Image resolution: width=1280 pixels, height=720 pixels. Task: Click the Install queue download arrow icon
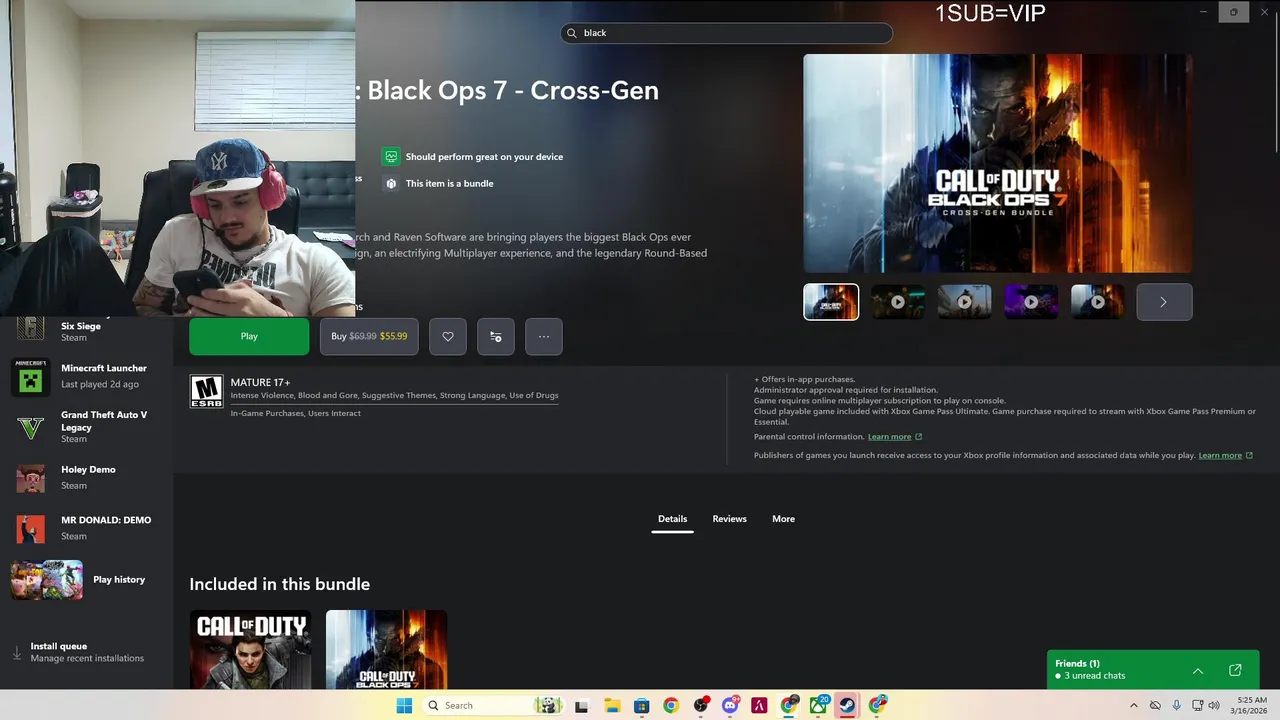pos(16,653)
